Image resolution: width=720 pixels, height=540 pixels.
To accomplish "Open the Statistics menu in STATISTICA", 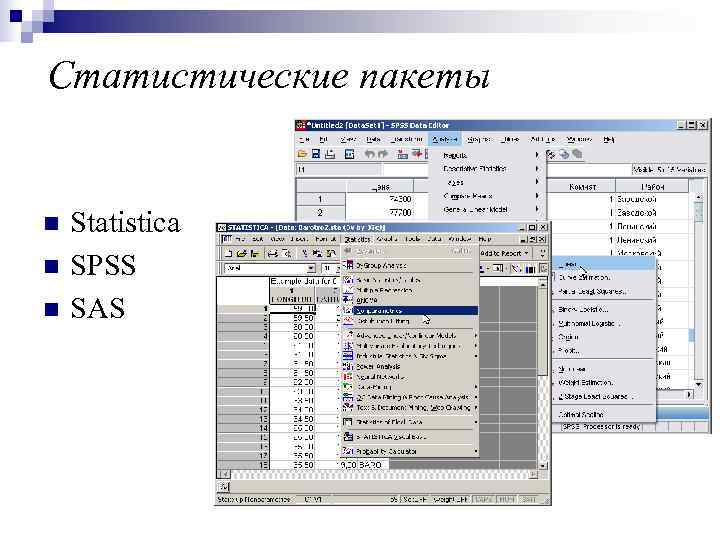I will (357, 239).
